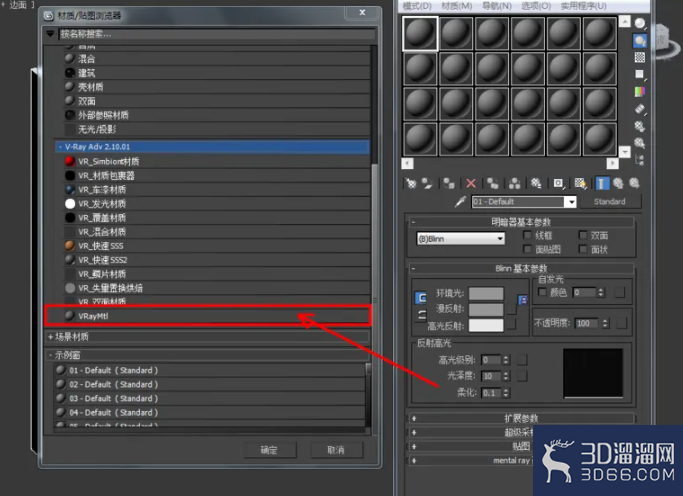Open the 材质(M) menu

pyautogui.click(x=456, y=6)
